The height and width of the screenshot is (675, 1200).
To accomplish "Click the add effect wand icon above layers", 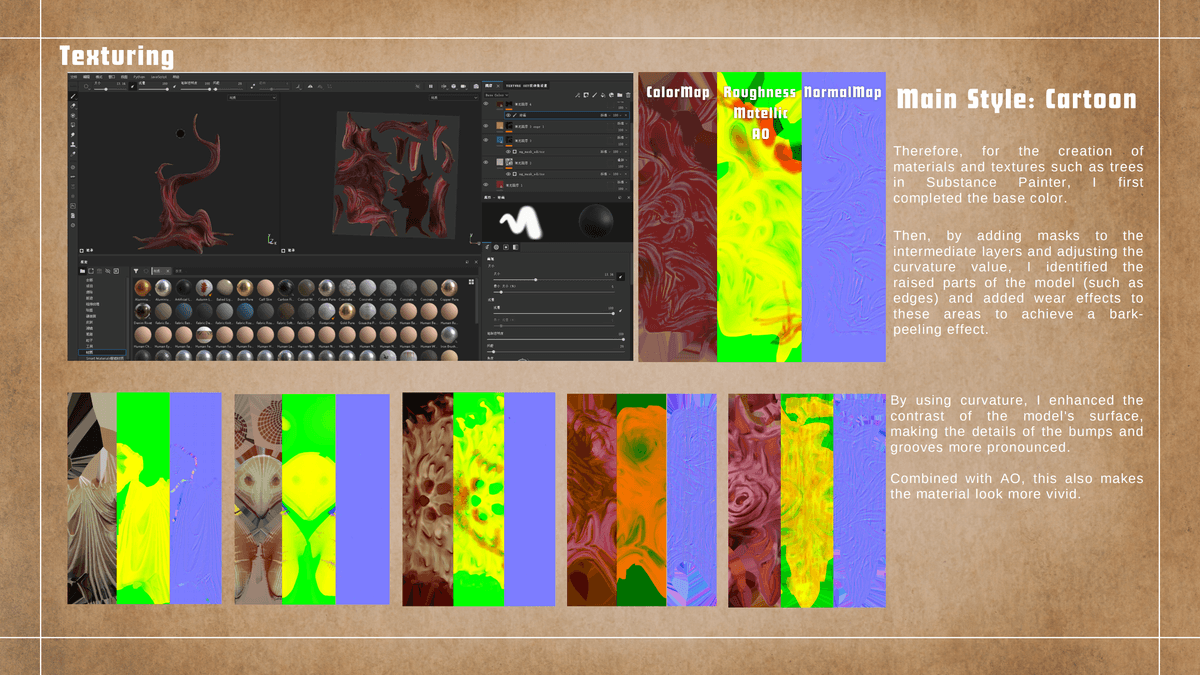I will tap(577, 95).
